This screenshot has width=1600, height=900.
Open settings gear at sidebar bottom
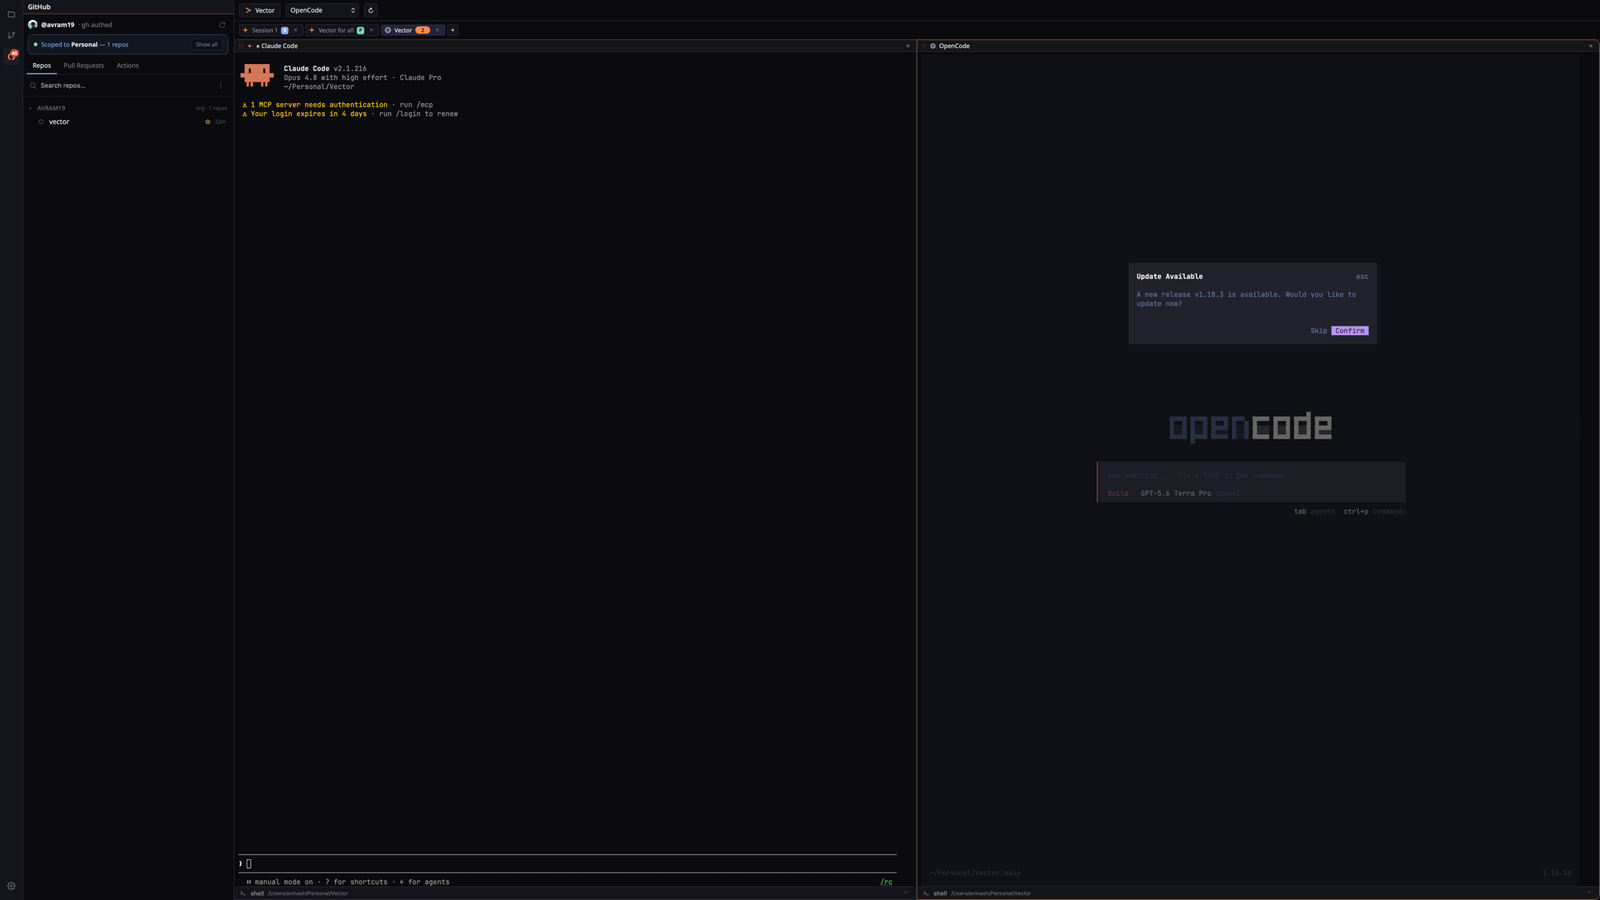point(11,886)
